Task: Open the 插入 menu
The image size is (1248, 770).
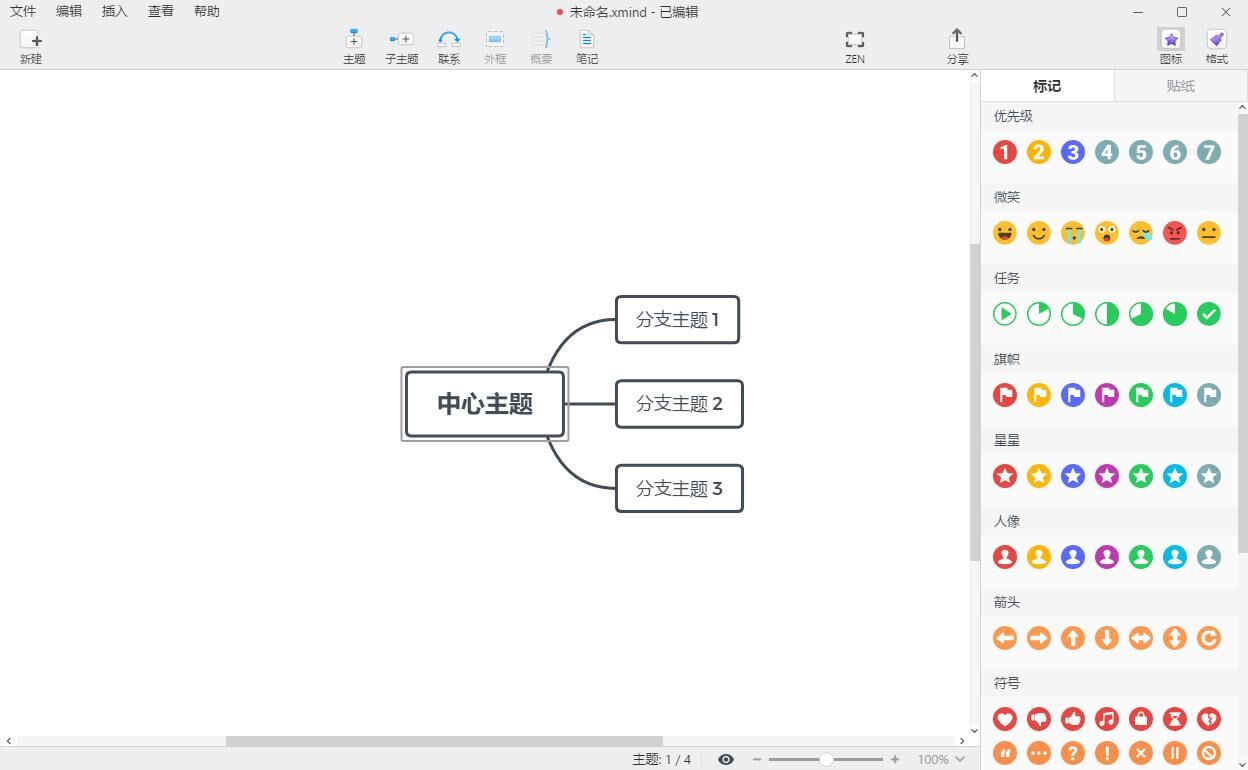Action: point(115,12)
